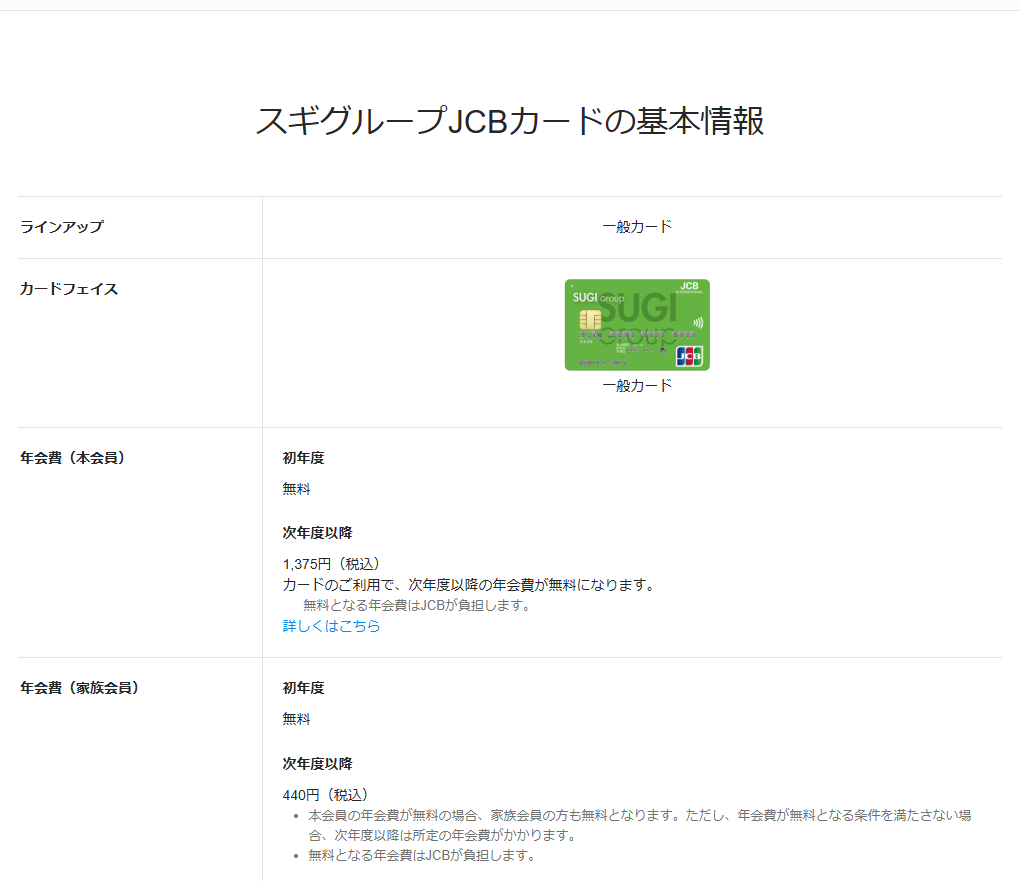Select the heading スギグループJCBカードの基本情報
Viewport: 1020px width, 881px height.
(510, 121)
